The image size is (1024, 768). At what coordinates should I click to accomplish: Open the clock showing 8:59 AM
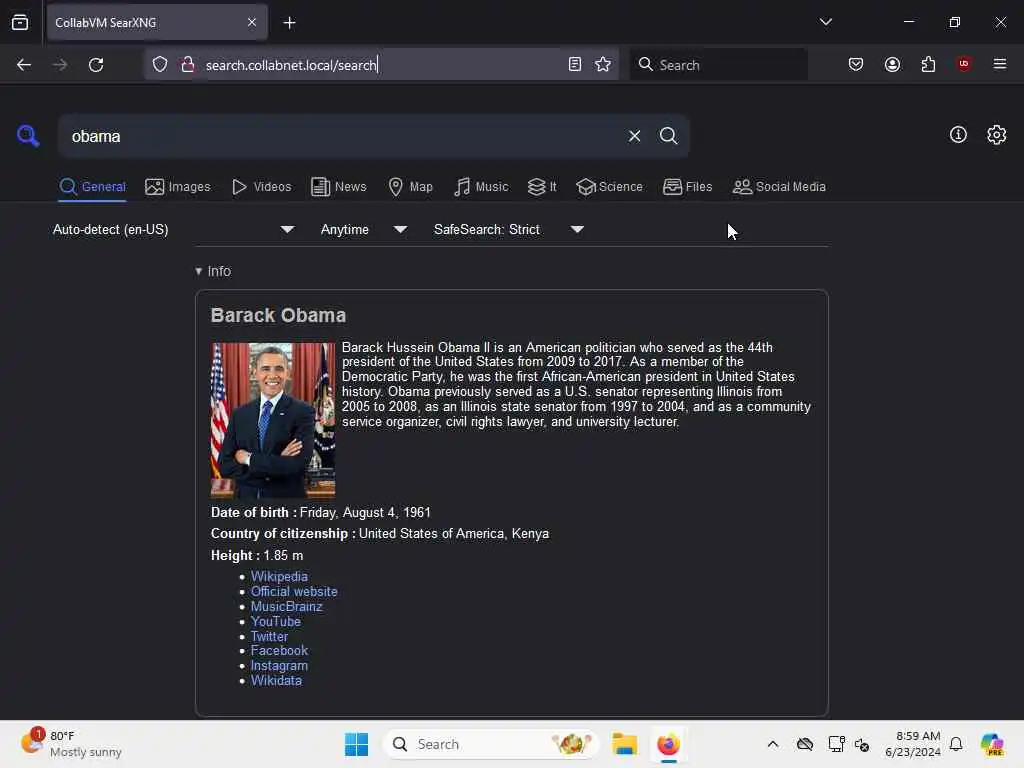click(x=912, y=744)
